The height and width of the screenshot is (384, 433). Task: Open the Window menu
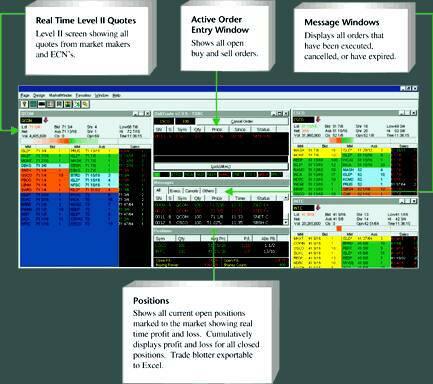[x=102, y=95]
